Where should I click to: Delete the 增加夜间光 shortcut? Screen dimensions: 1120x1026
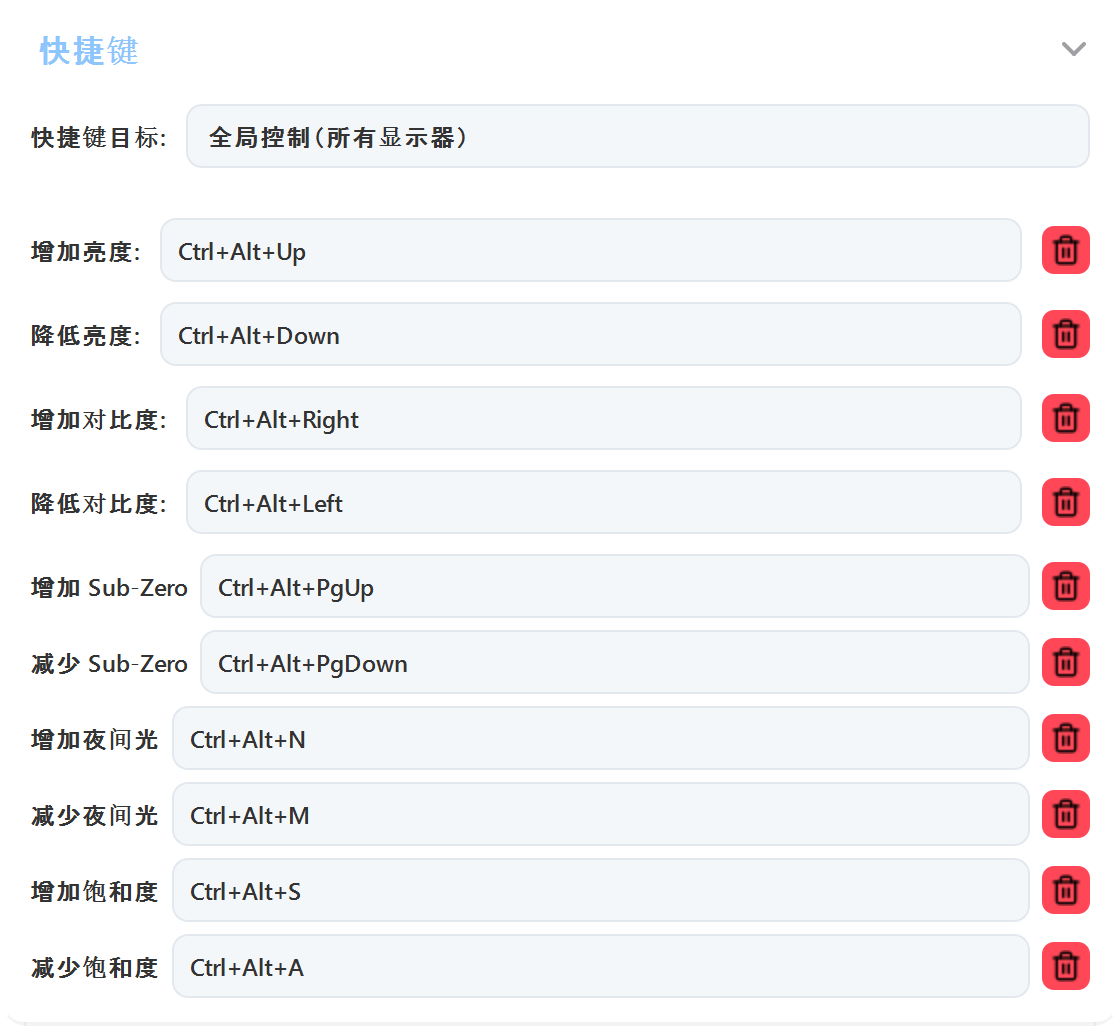pyautogui.click(x=1065, y=738)
